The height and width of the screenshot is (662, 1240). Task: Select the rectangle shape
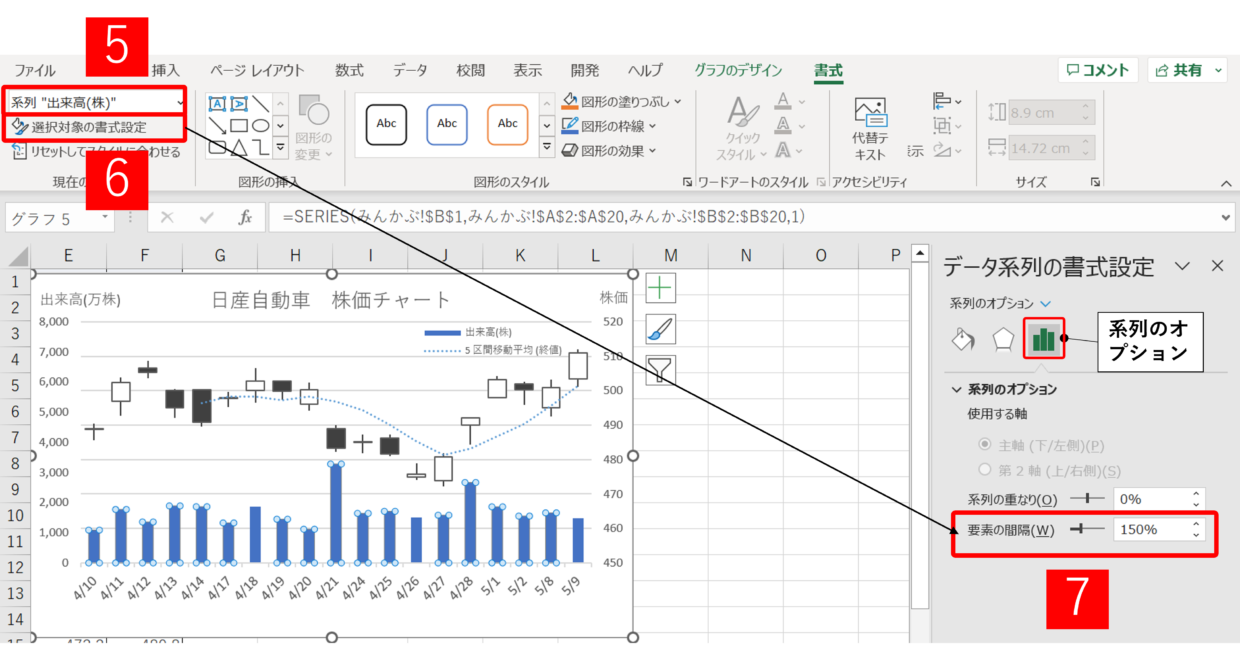click(x=239, y=126)
